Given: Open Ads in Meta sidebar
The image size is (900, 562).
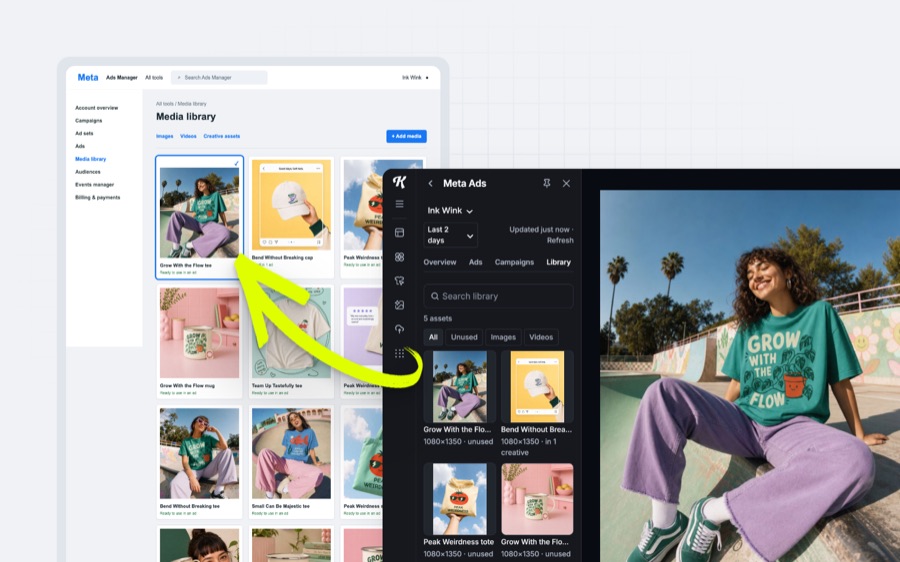Looking at the screenshot, I should coord(80,146).
